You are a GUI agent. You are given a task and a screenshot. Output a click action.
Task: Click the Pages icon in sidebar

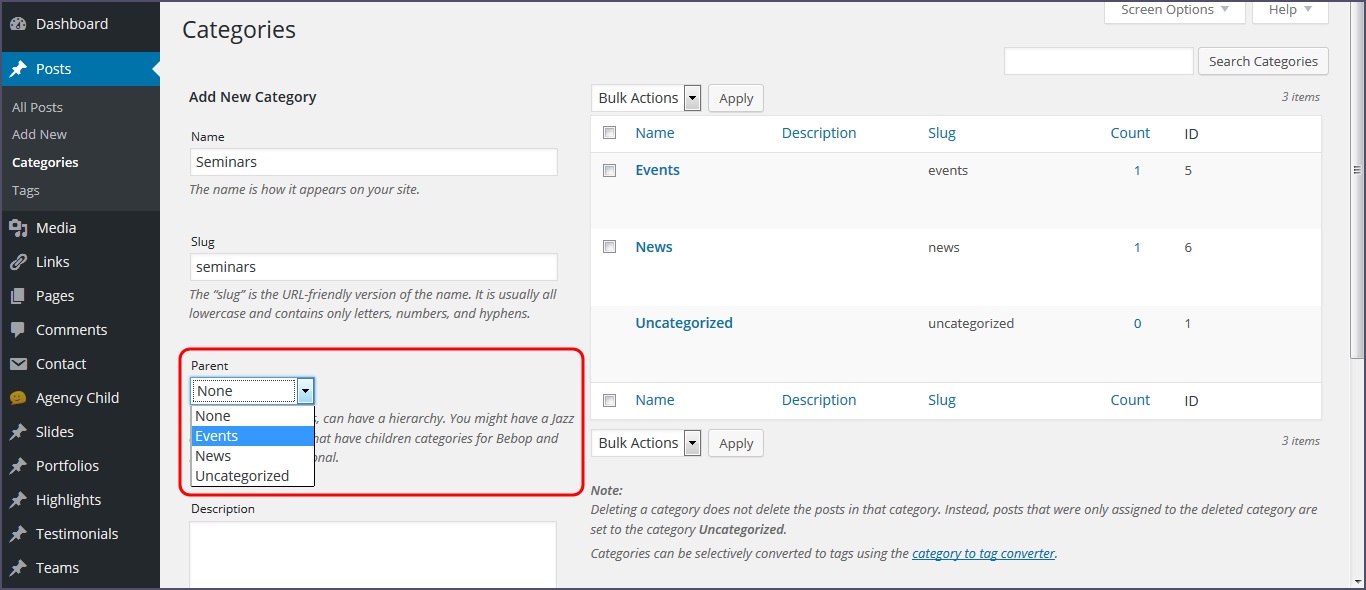tap(18, 296)
